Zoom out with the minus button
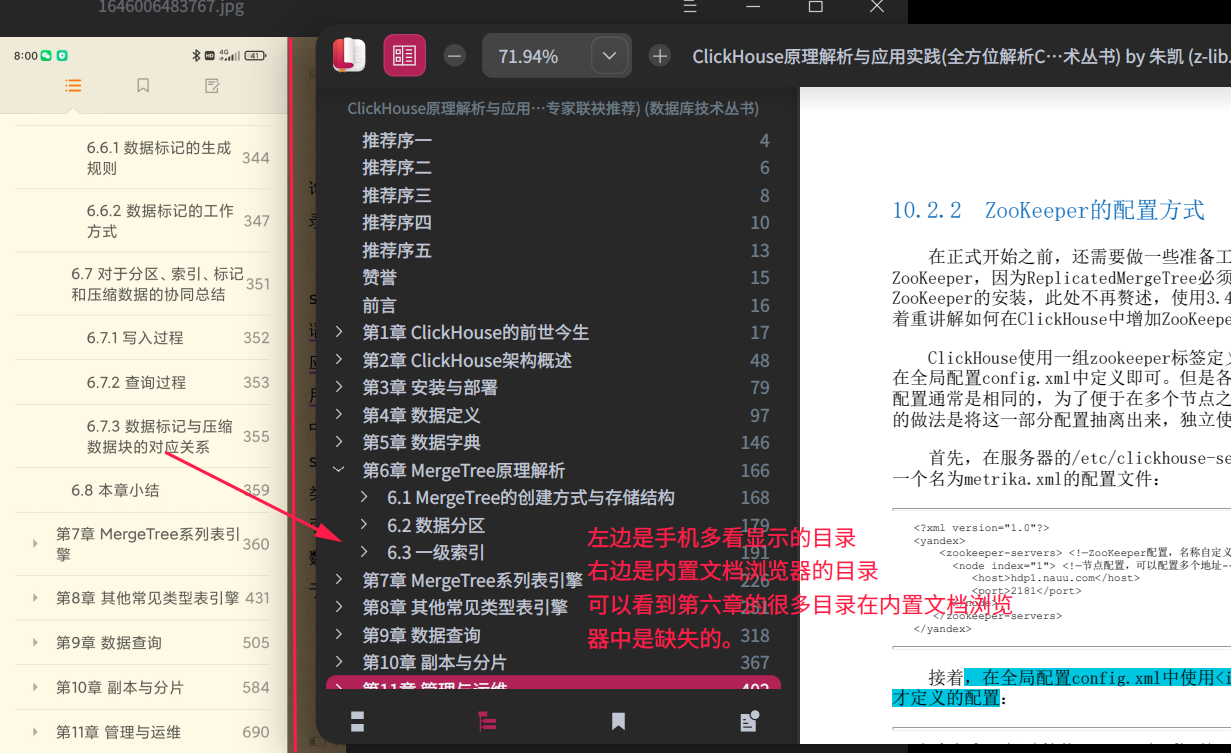Screen dimensions: 1231x753 tap(455, 56)
